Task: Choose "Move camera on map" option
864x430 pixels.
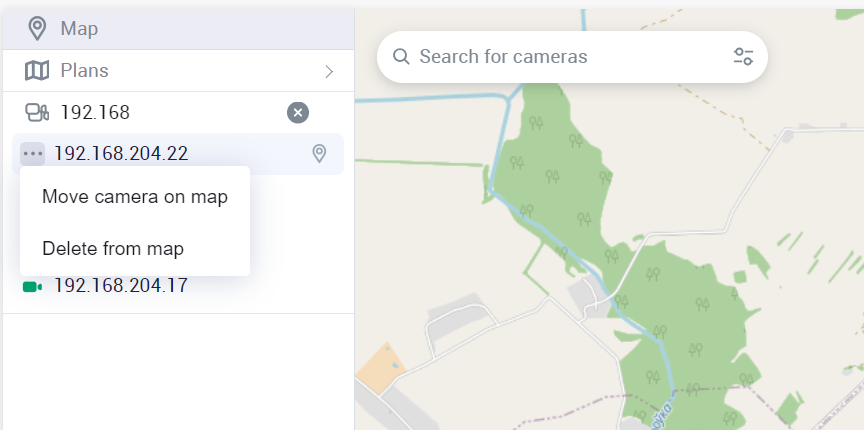Action: coord(135,197)
